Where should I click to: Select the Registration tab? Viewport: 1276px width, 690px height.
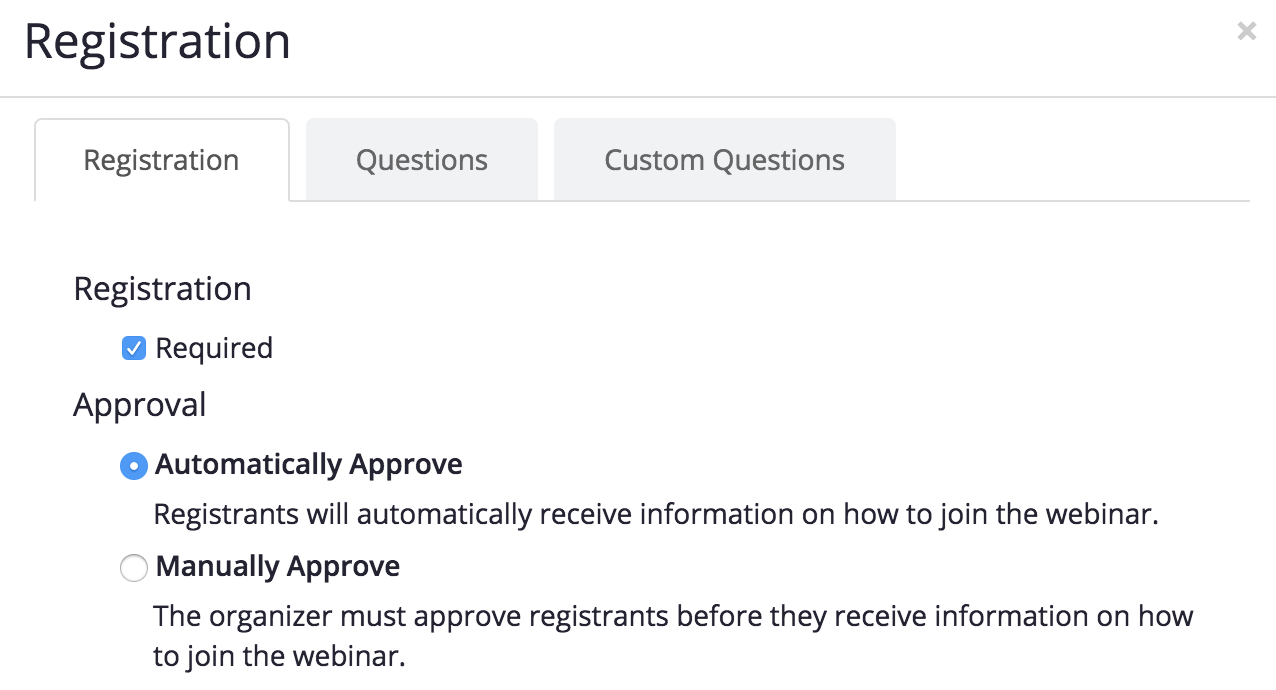click(x=161, y=159)
